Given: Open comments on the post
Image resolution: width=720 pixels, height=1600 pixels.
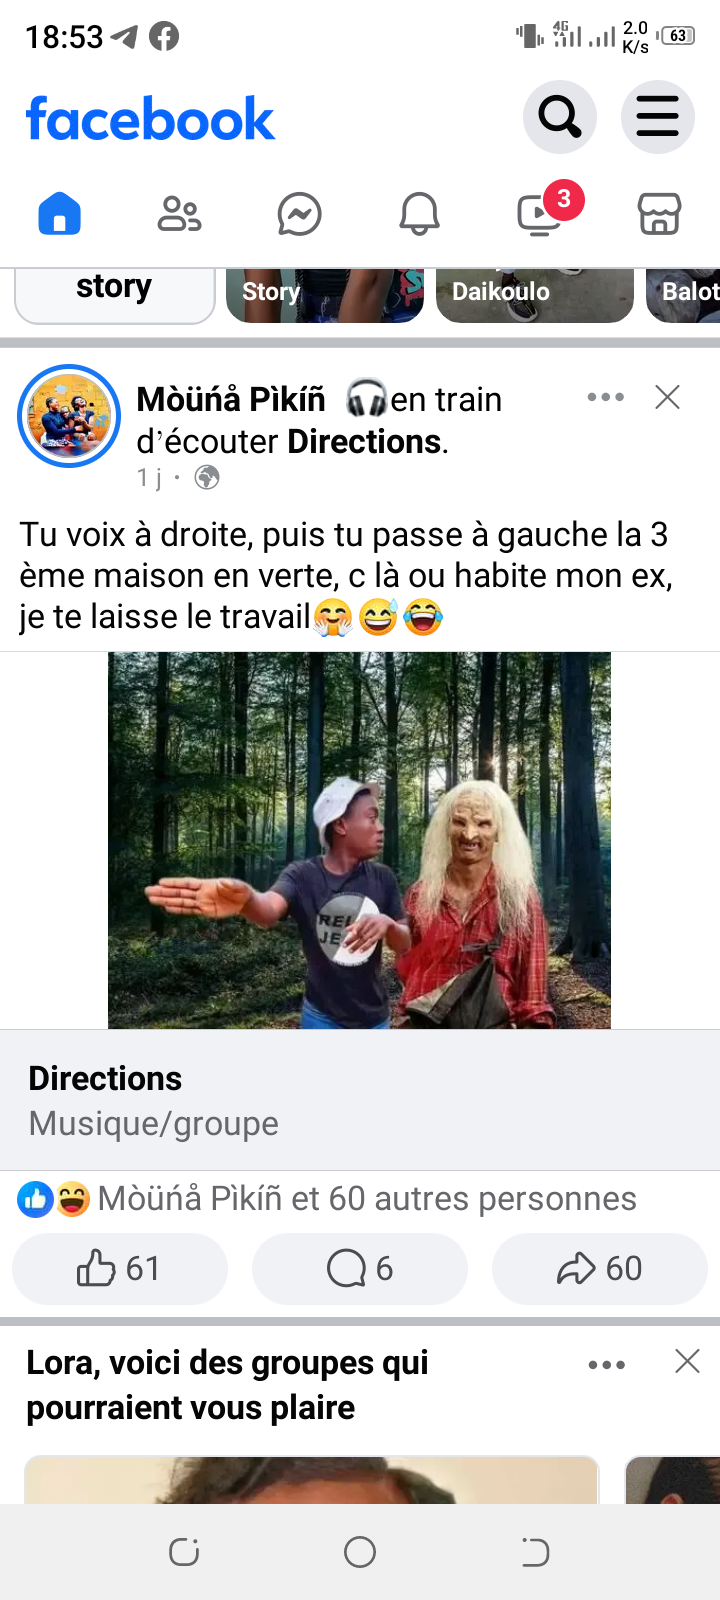Looking at the screenshot, I should coord(360,1268).
